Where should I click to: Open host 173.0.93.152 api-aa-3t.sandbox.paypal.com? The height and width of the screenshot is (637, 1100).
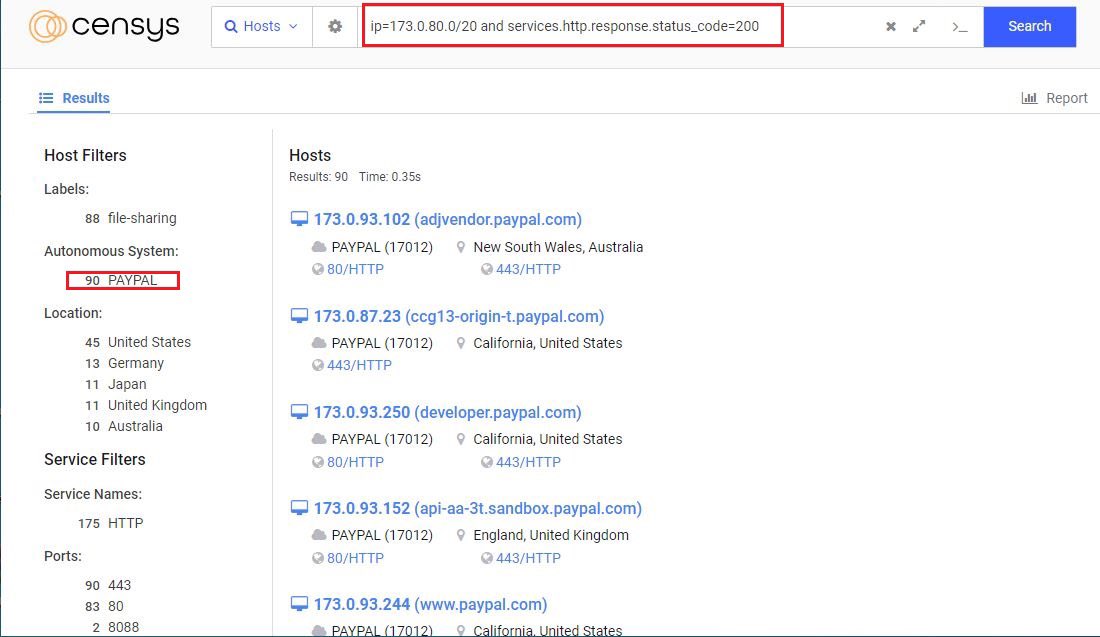click(x=478, y=509)
